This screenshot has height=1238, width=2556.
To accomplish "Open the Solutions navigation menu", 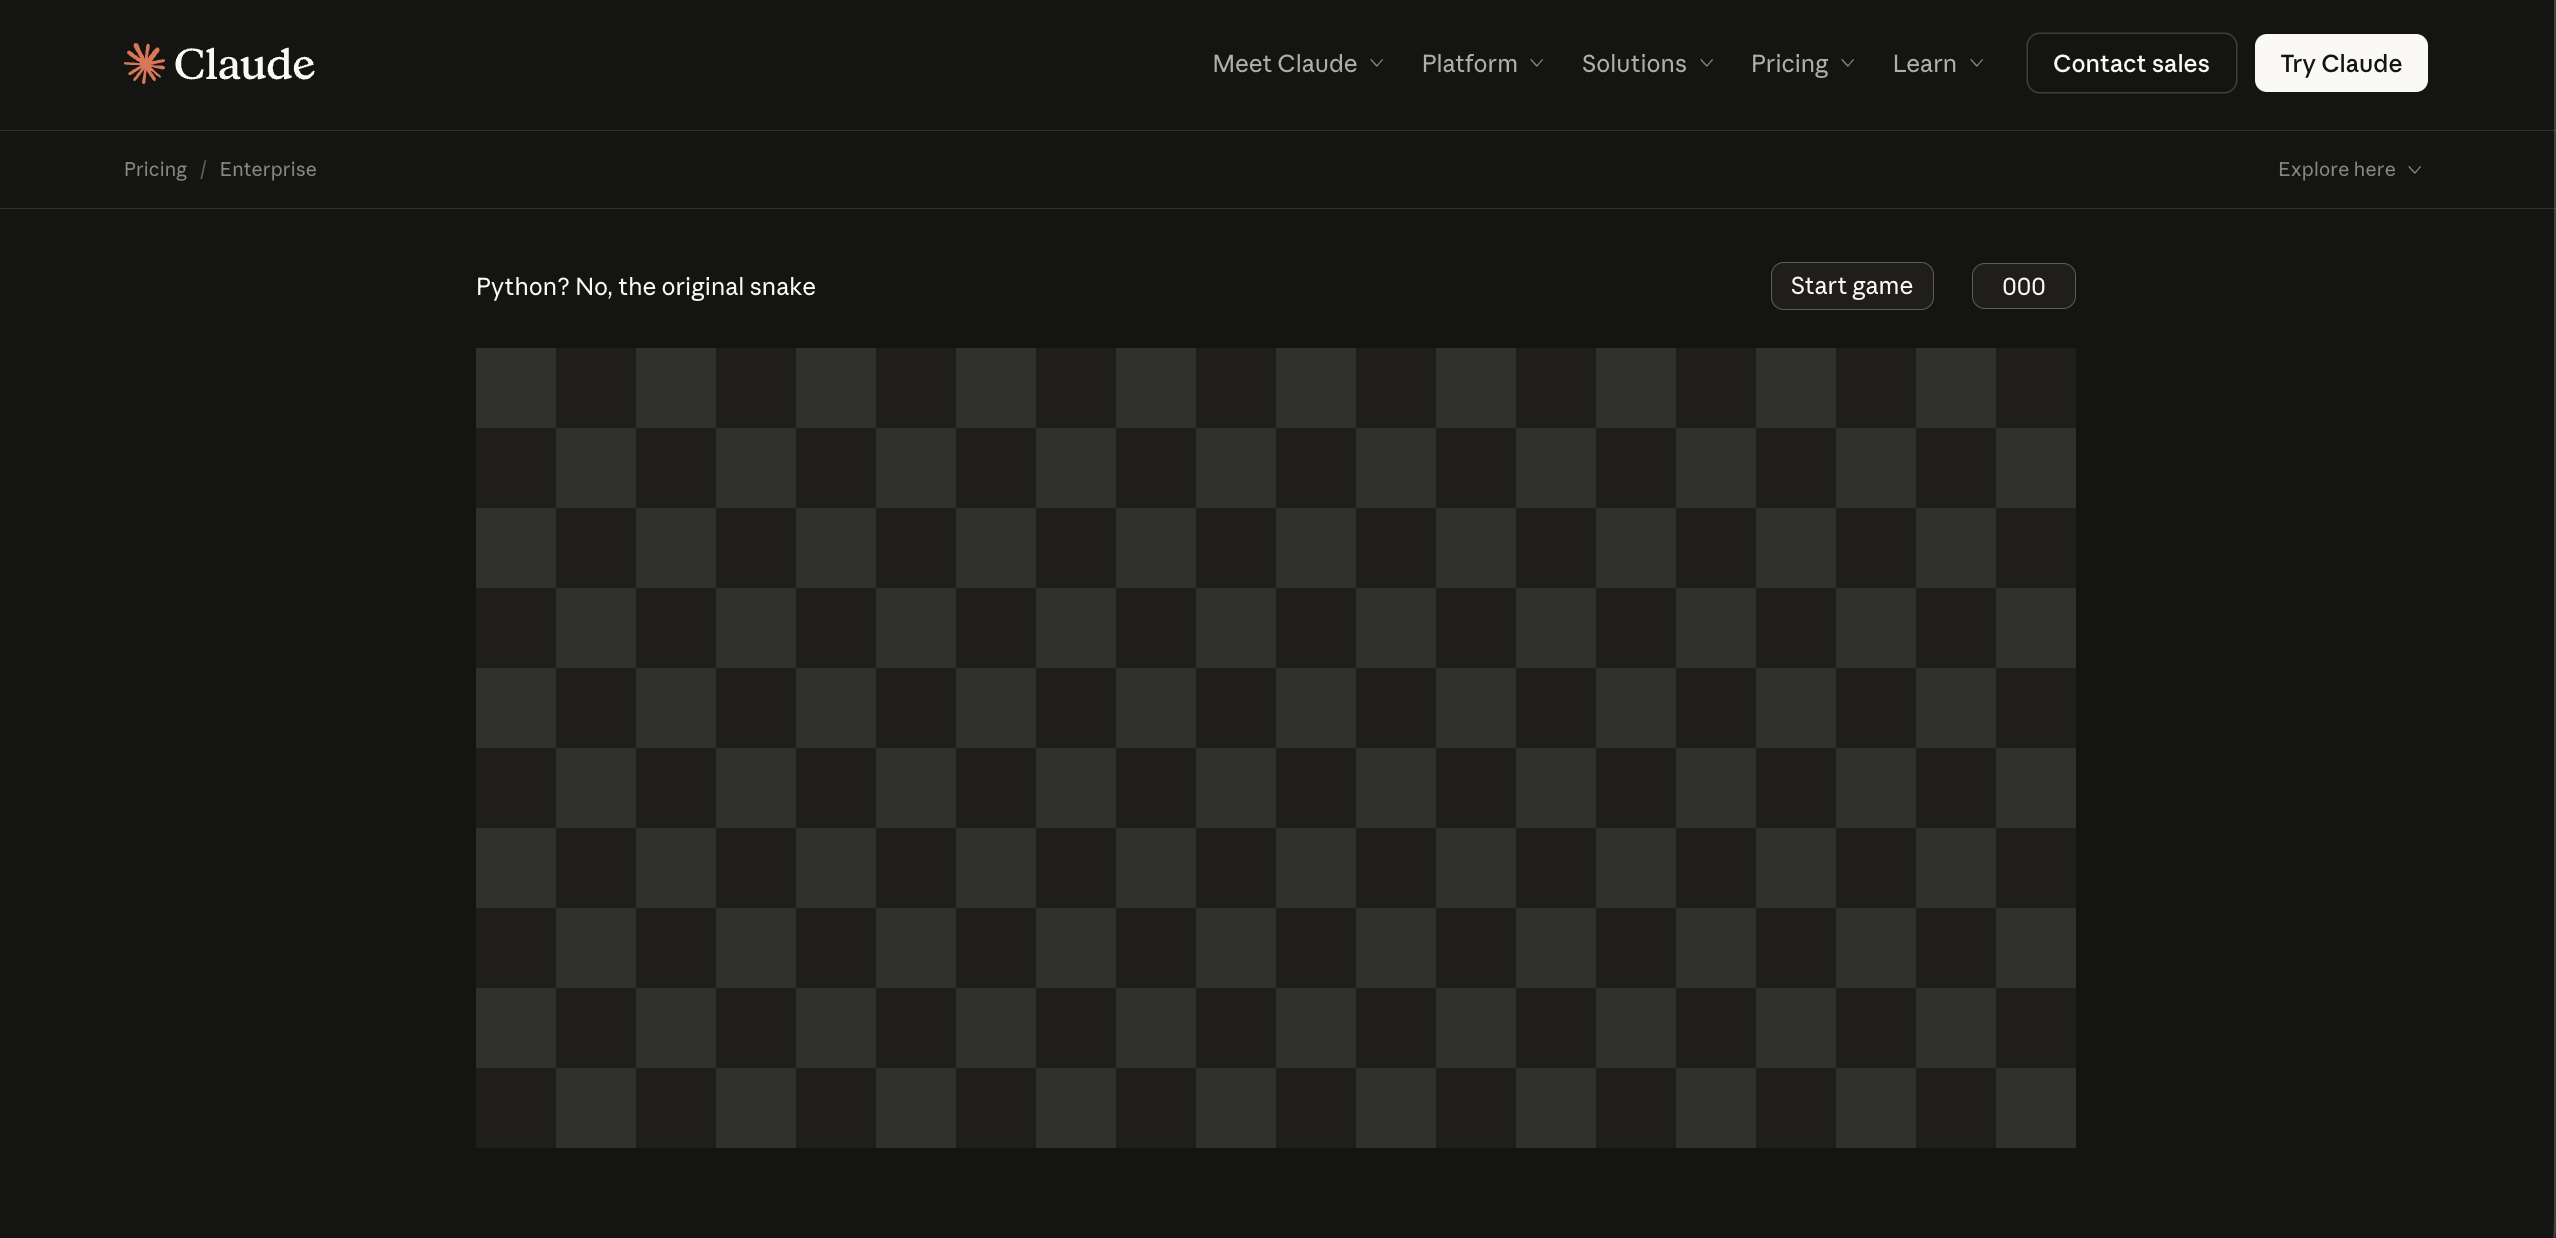I will pyautogui.click(x=1633, y=63).
